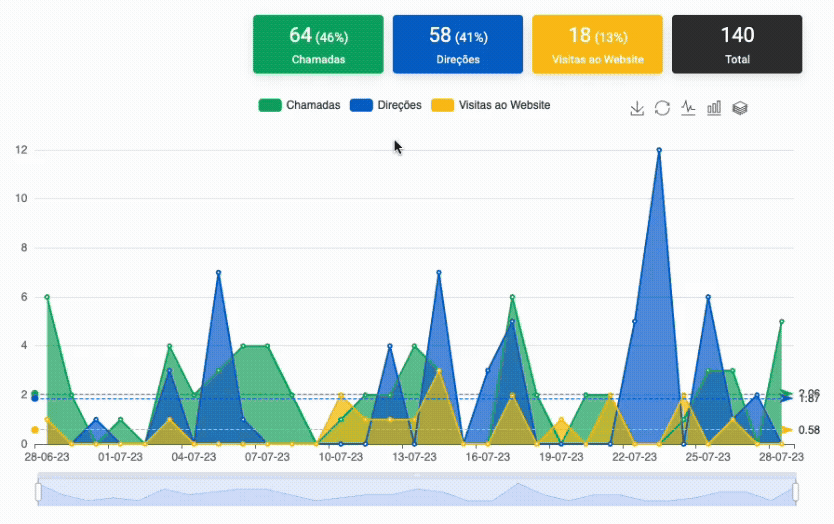Switch chart to line view icon
Viewport: 834px width, 524px height.
(x=688, y=108)
